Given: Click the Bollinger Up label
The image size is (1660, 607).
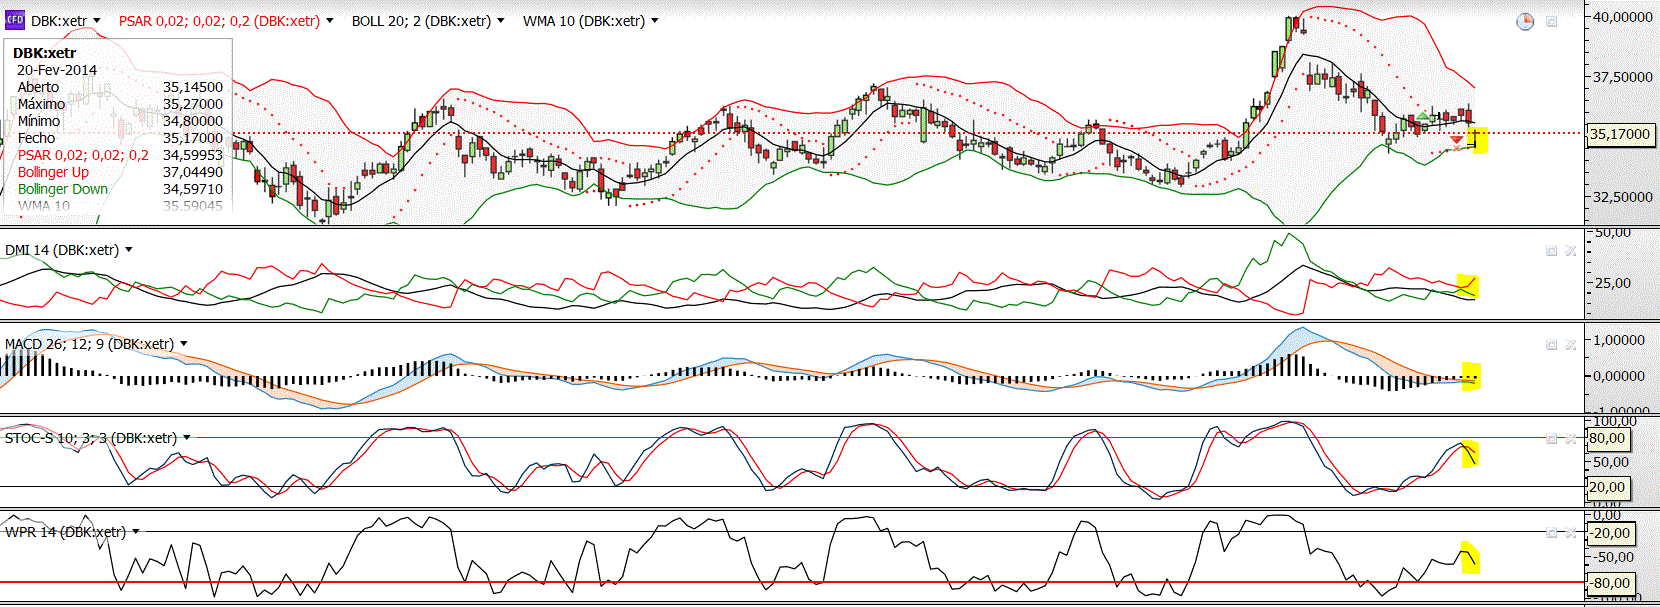Looking at the screenshot, I should (53, 172).
